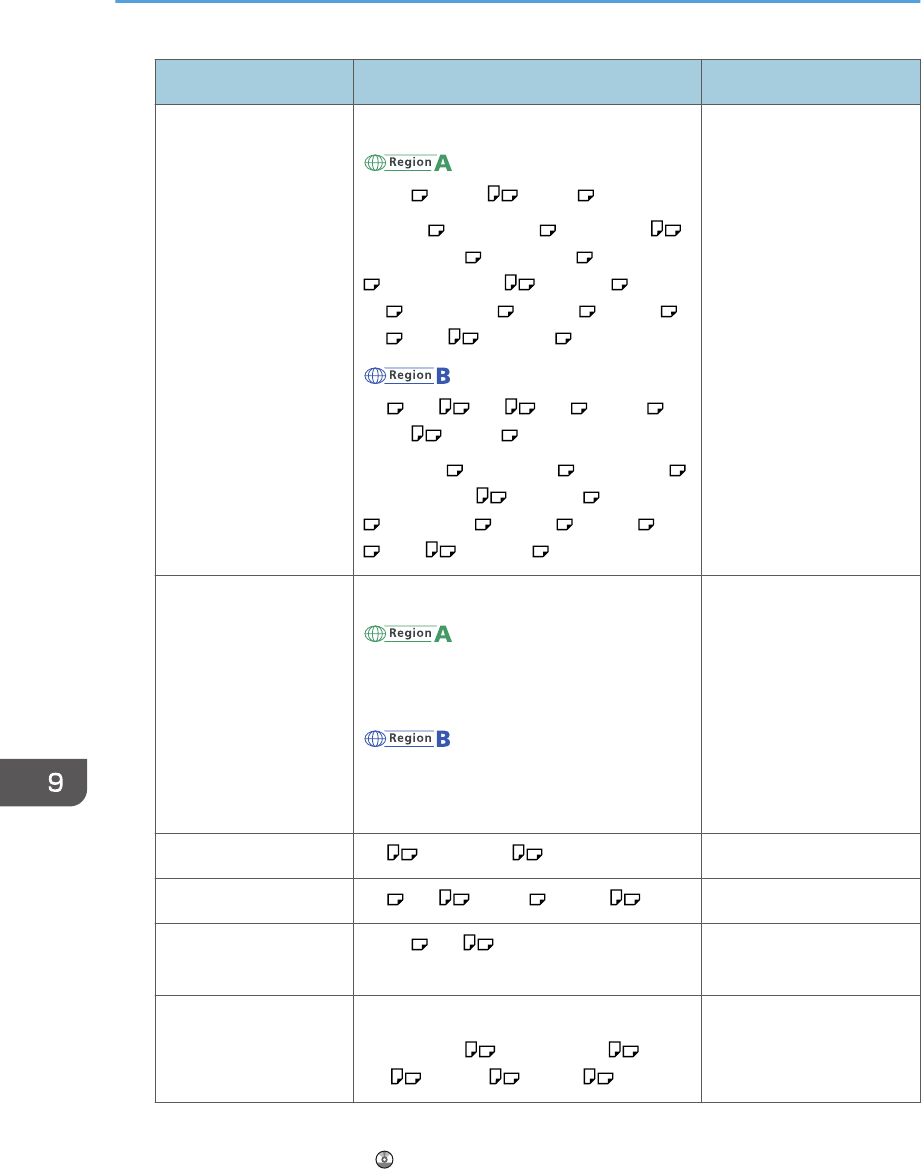Click first landscape paper icon in fourth table row
The height and width of the screenshot is (1169, 921).
pyautogui.click(x=395, y=899)
